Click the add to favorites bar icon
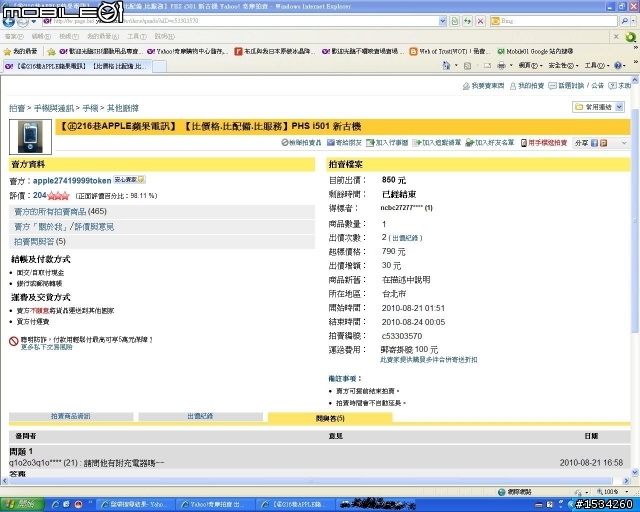Image resolution: width=640 pixels, height=512 pixels. point(51,51)
